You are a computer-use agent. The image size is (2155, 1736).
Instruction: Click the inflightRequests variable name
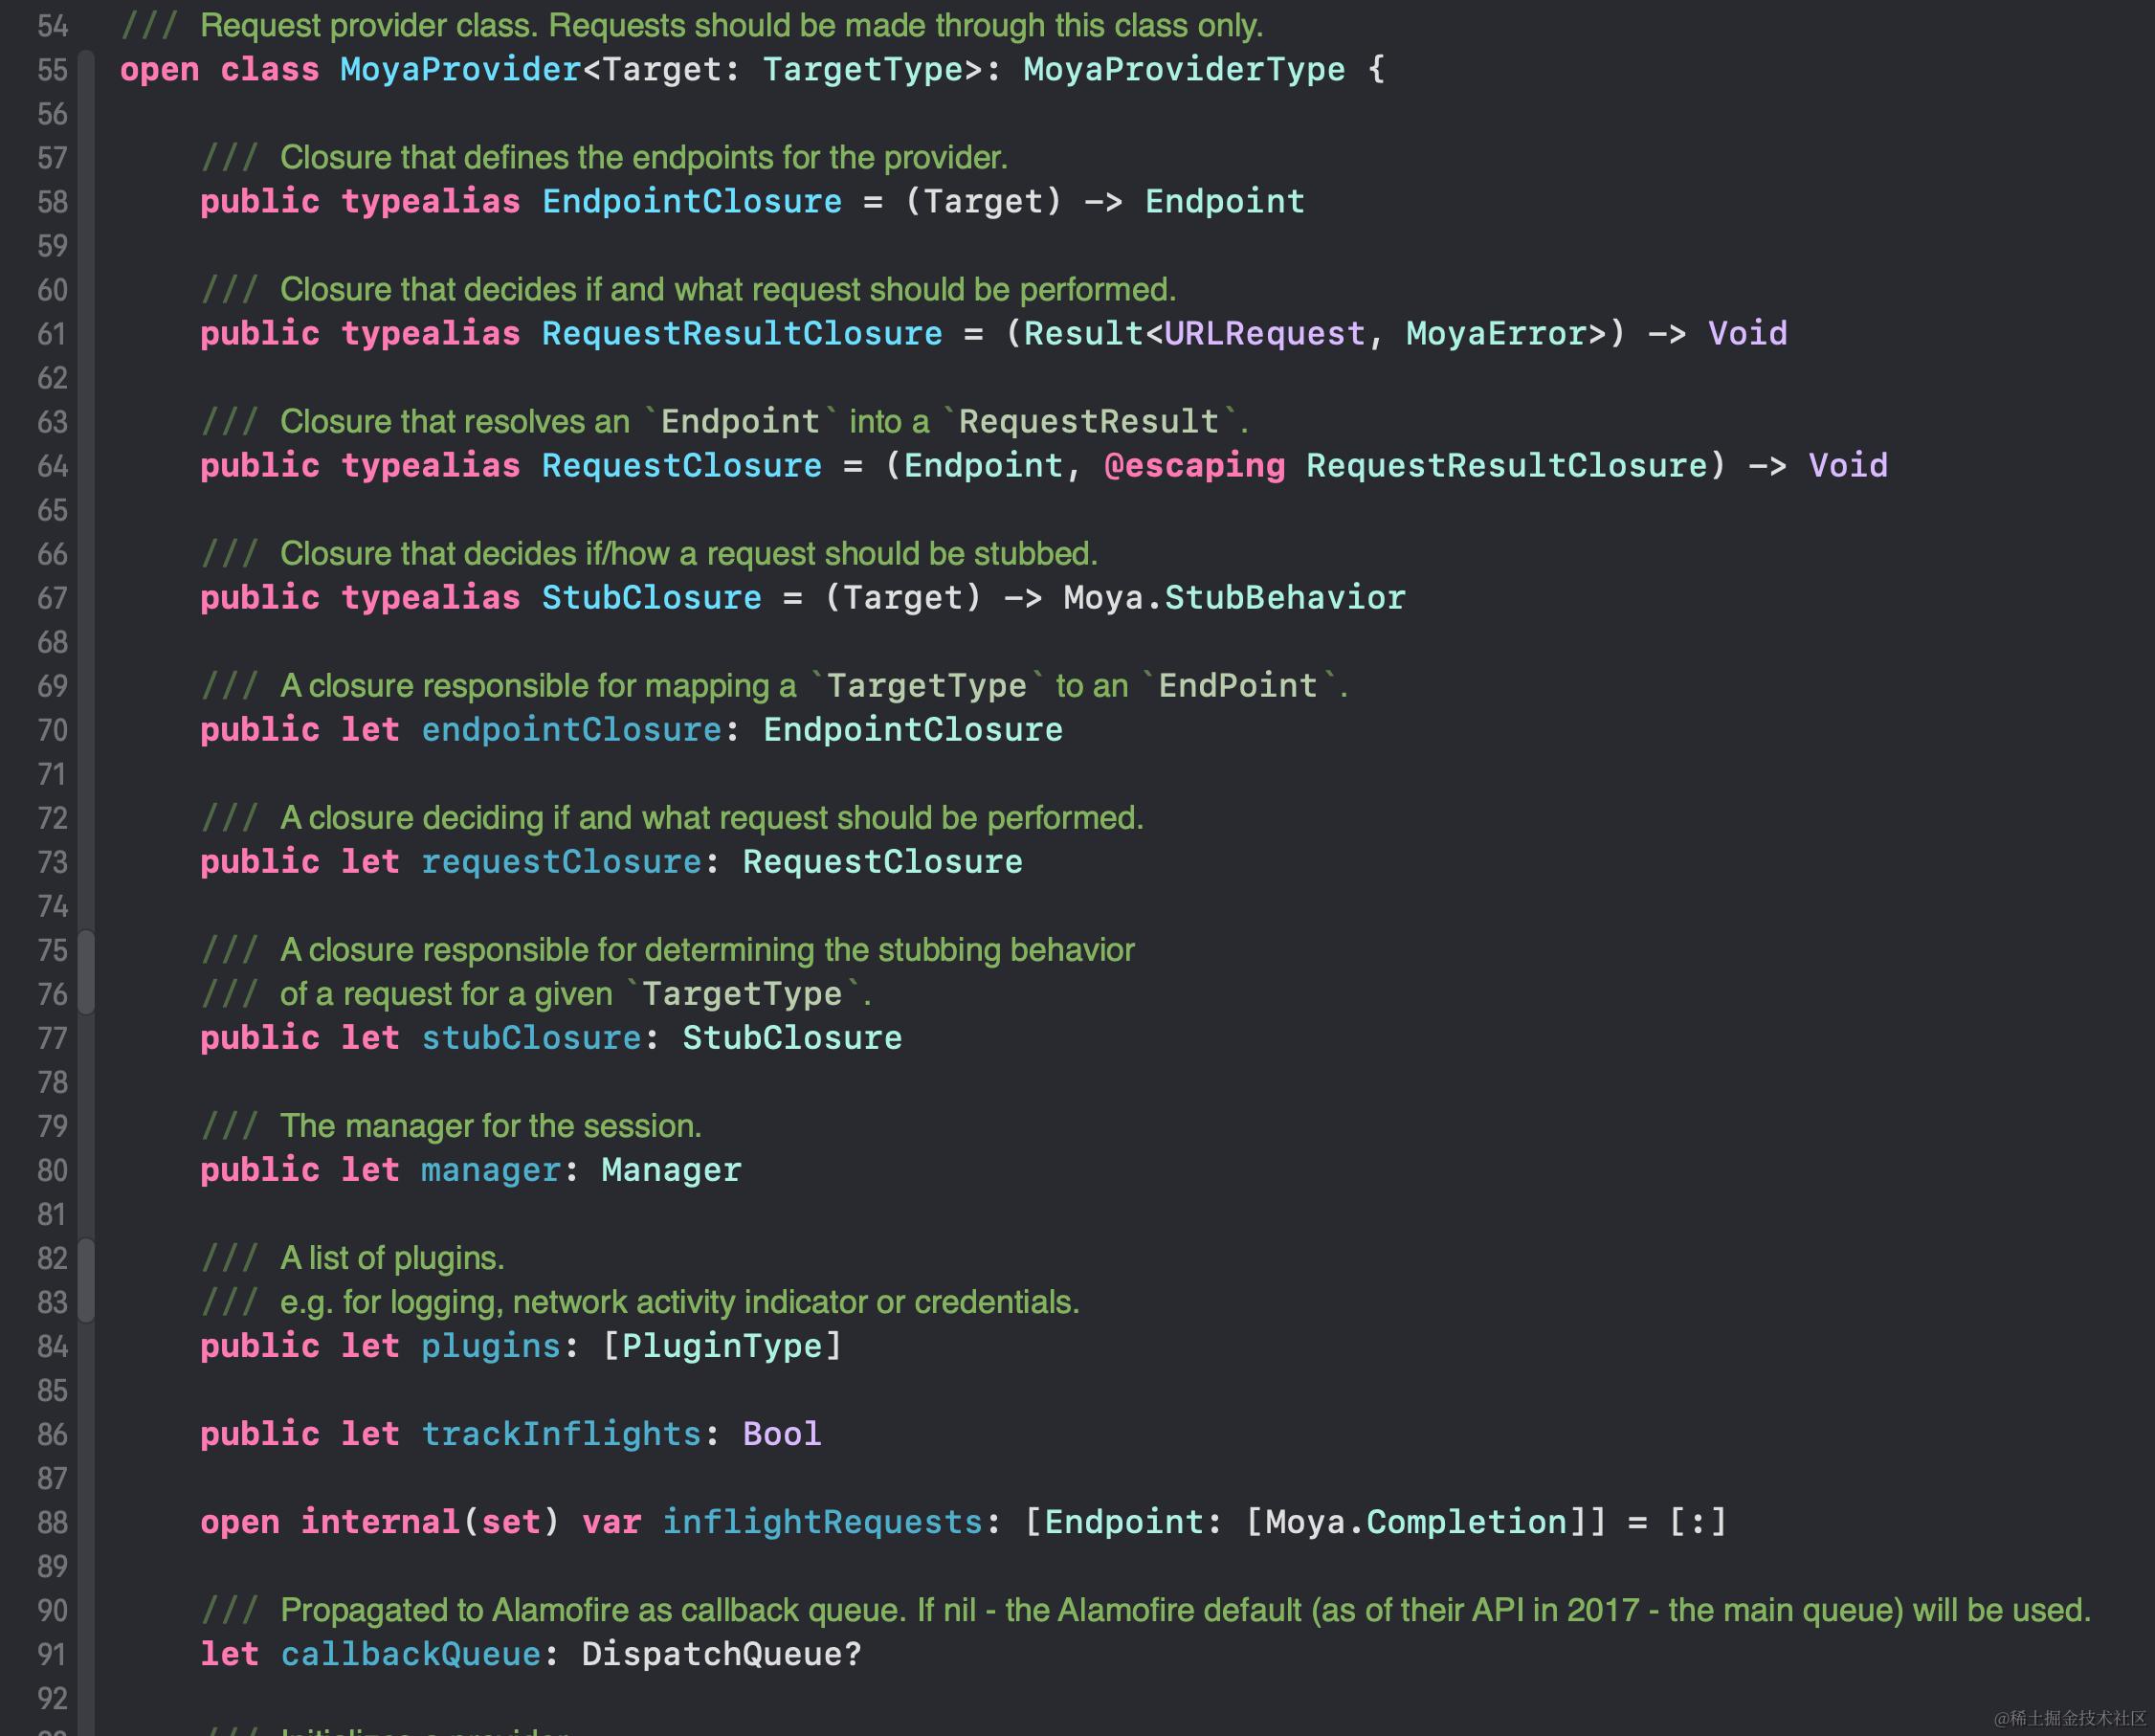coord(822,1522)
